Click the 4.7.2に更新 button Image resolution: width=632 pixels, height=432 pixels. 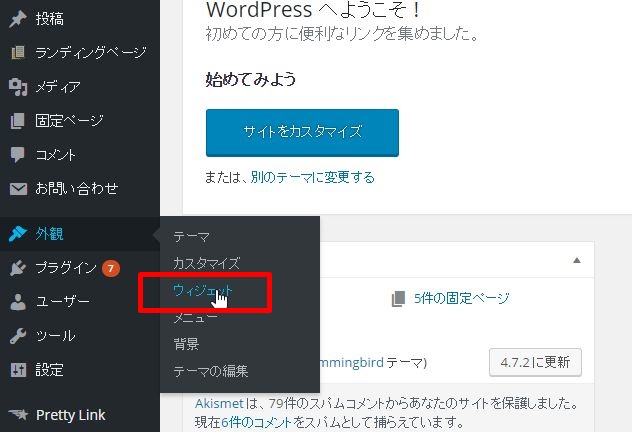point(535,362)
